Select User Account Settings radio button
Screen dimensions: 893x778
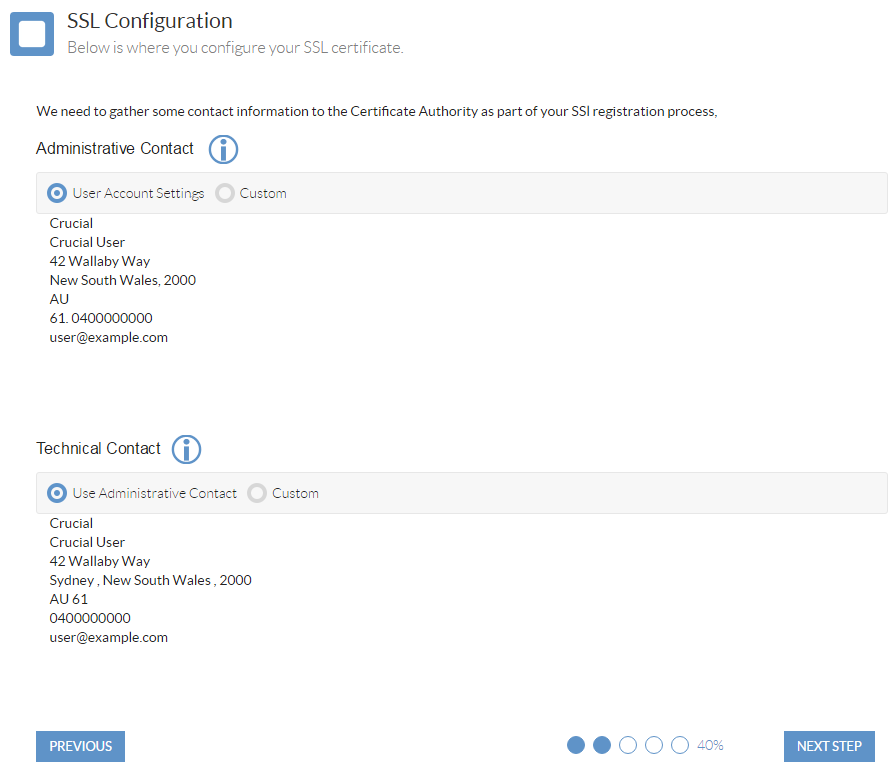[56, 193]
